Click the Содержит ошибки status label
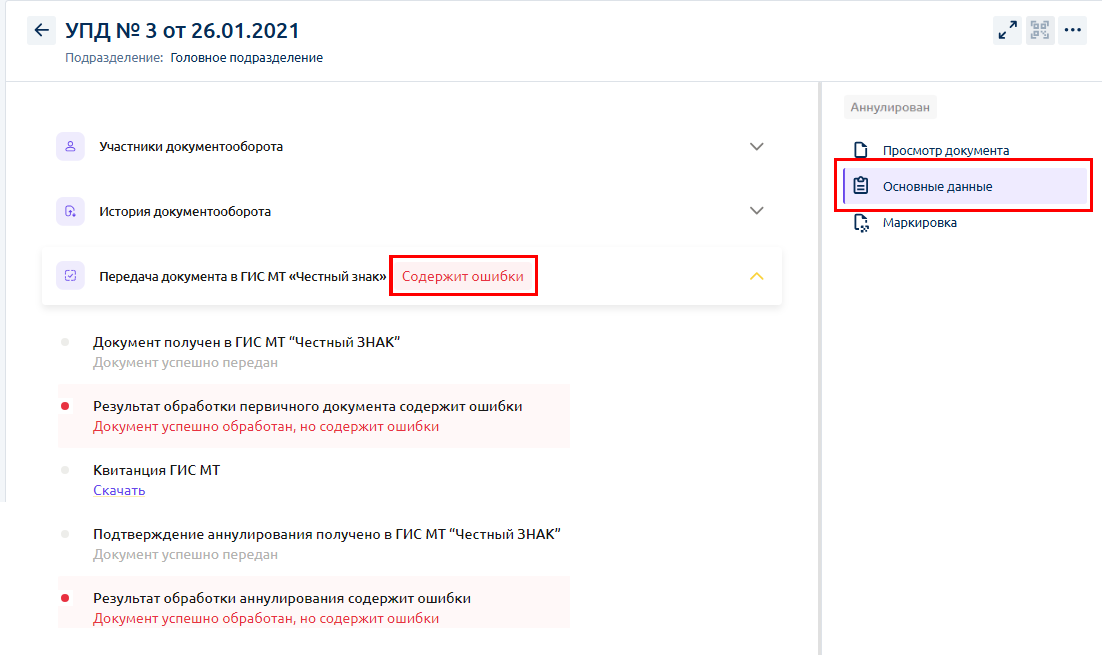 click(x=462, y=276)
